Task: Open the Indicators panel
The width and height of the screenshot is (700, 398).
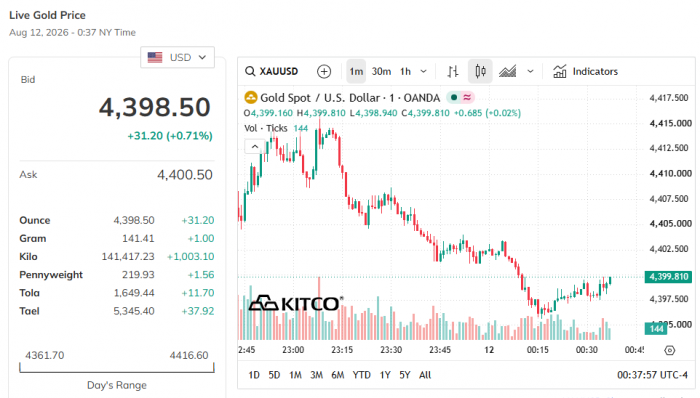Action: pyautogui.click(x=585, y=71)
